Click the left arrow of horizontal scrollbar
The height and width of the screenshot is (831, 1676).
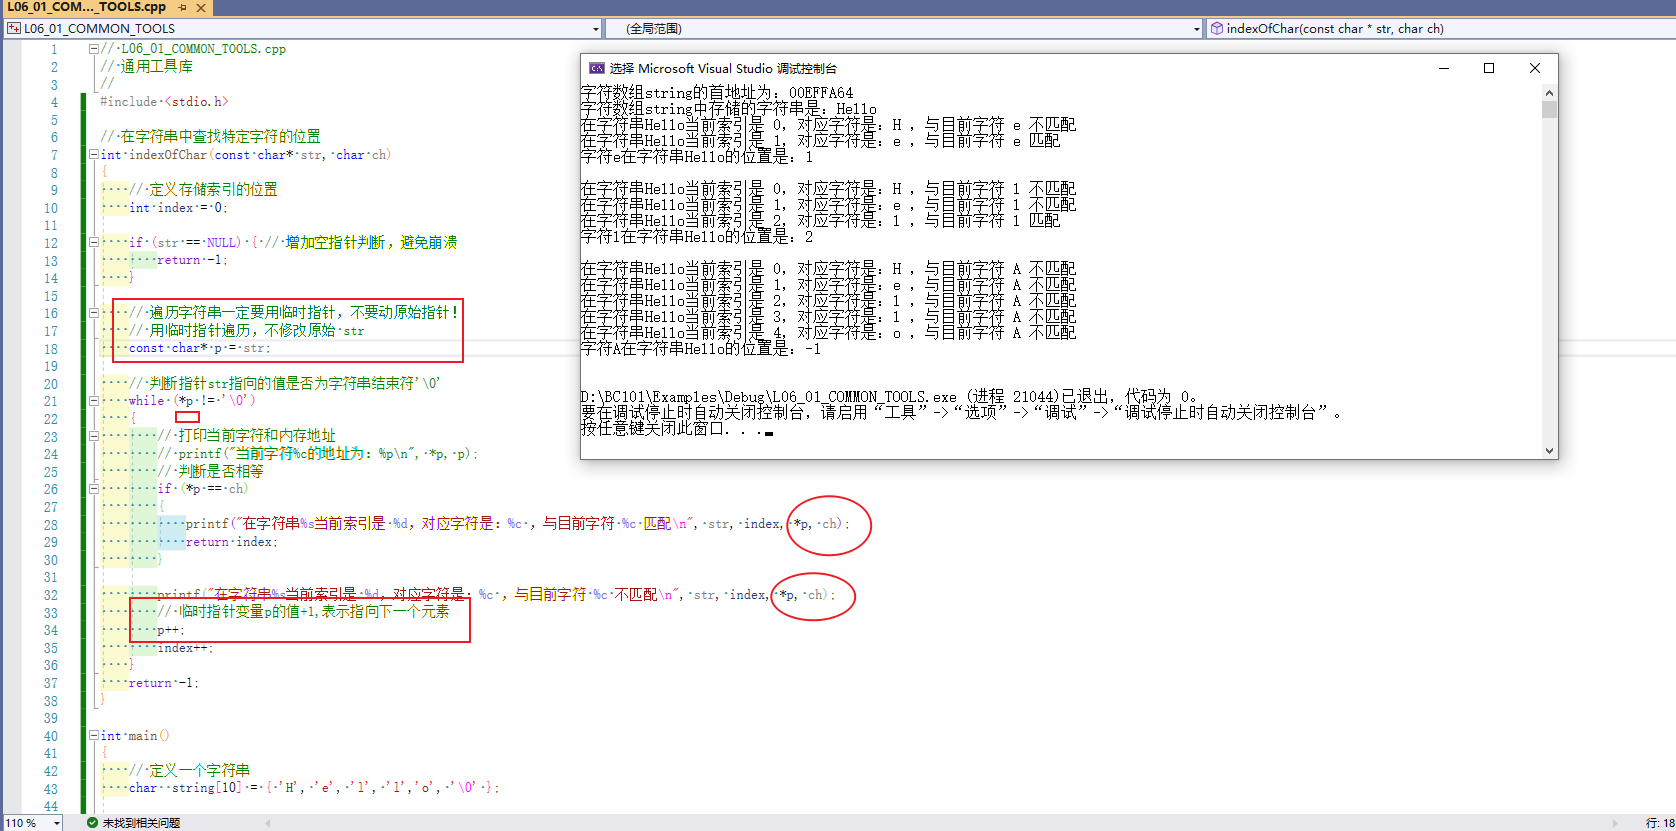pyautogui.click(x=268, y=823)
